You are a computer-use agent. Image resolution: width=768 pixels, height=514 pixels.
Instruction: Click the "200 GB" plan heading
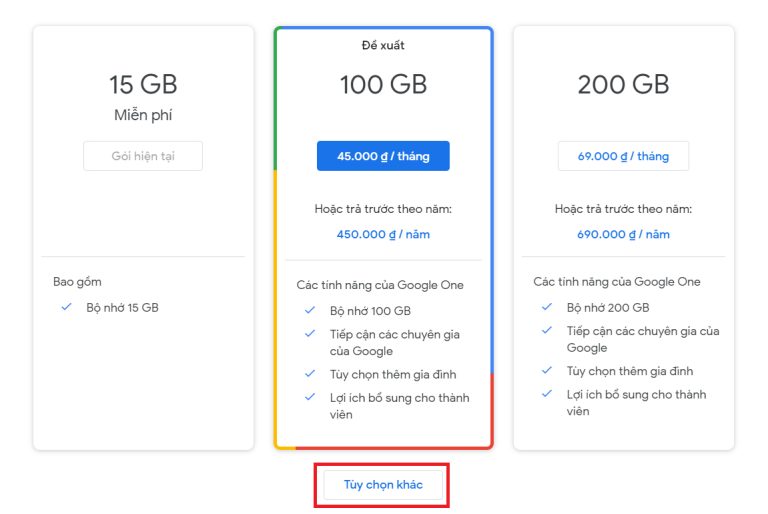tap(623, 85)
